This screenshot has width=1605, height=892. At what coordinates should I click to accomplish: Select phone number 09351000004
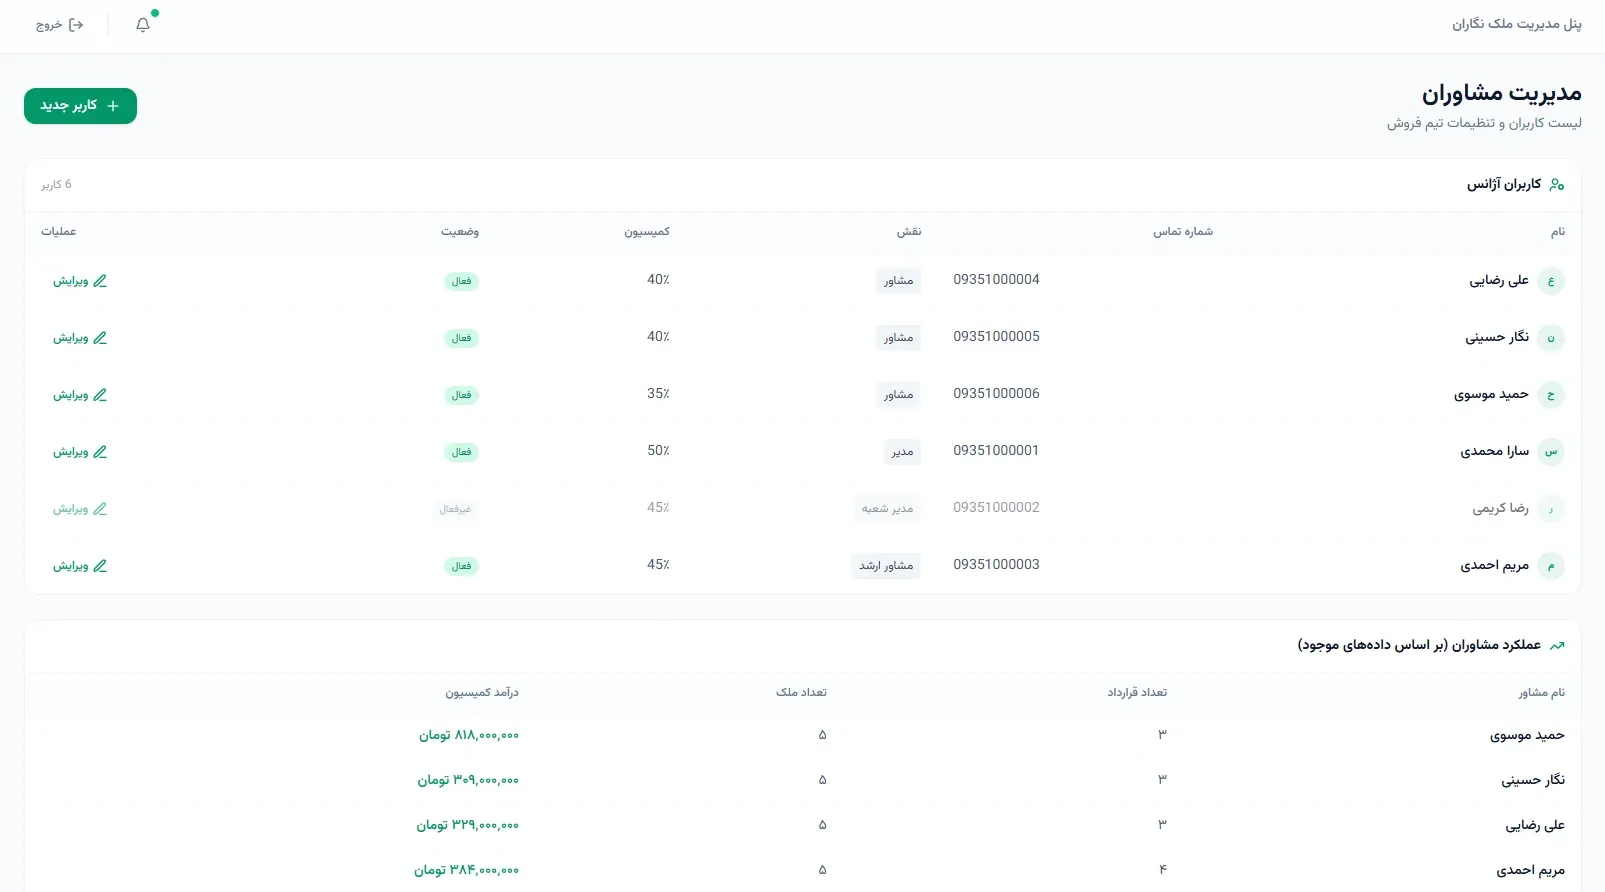coord(996,280)
